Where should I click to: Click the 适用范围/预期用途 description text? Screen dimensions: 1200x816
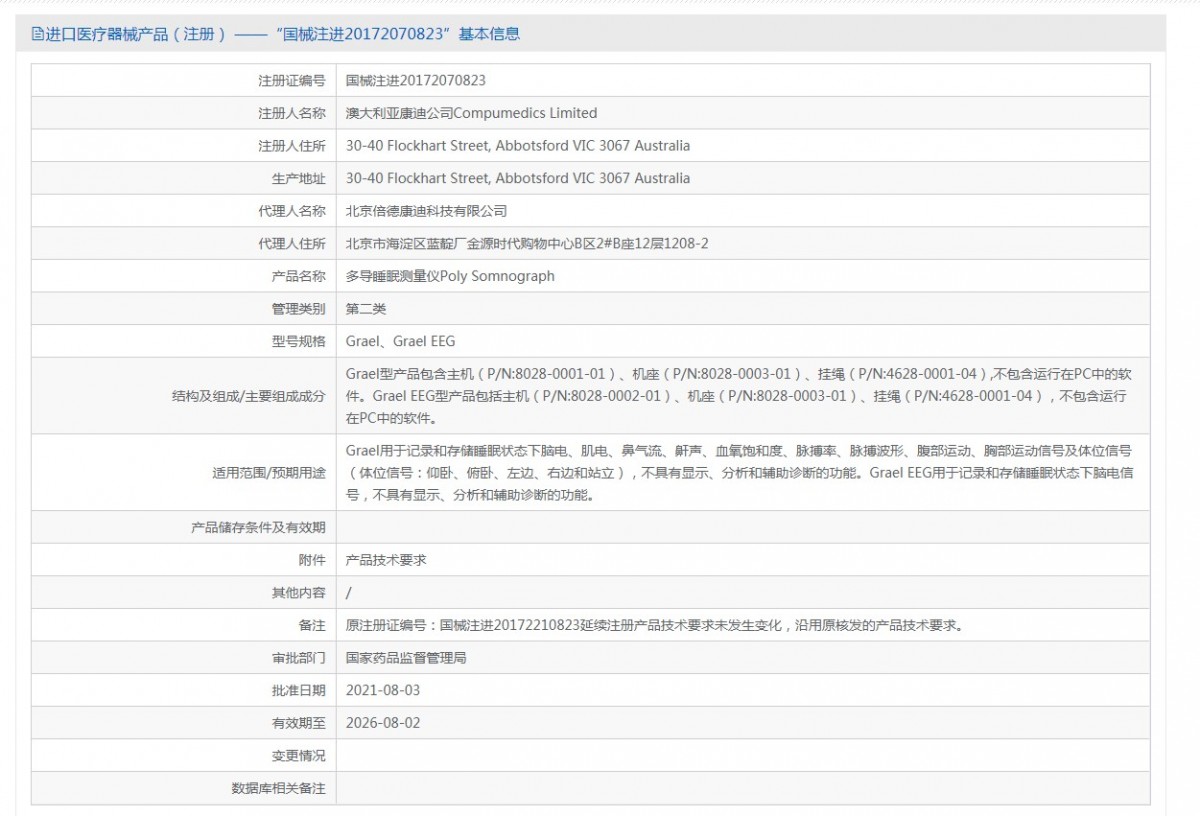point(740,472)
